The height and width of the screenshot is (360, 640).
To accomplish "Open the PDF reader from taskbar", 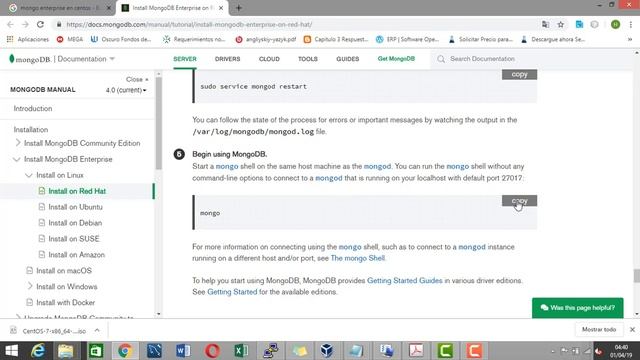I will [x=416, y=351].
